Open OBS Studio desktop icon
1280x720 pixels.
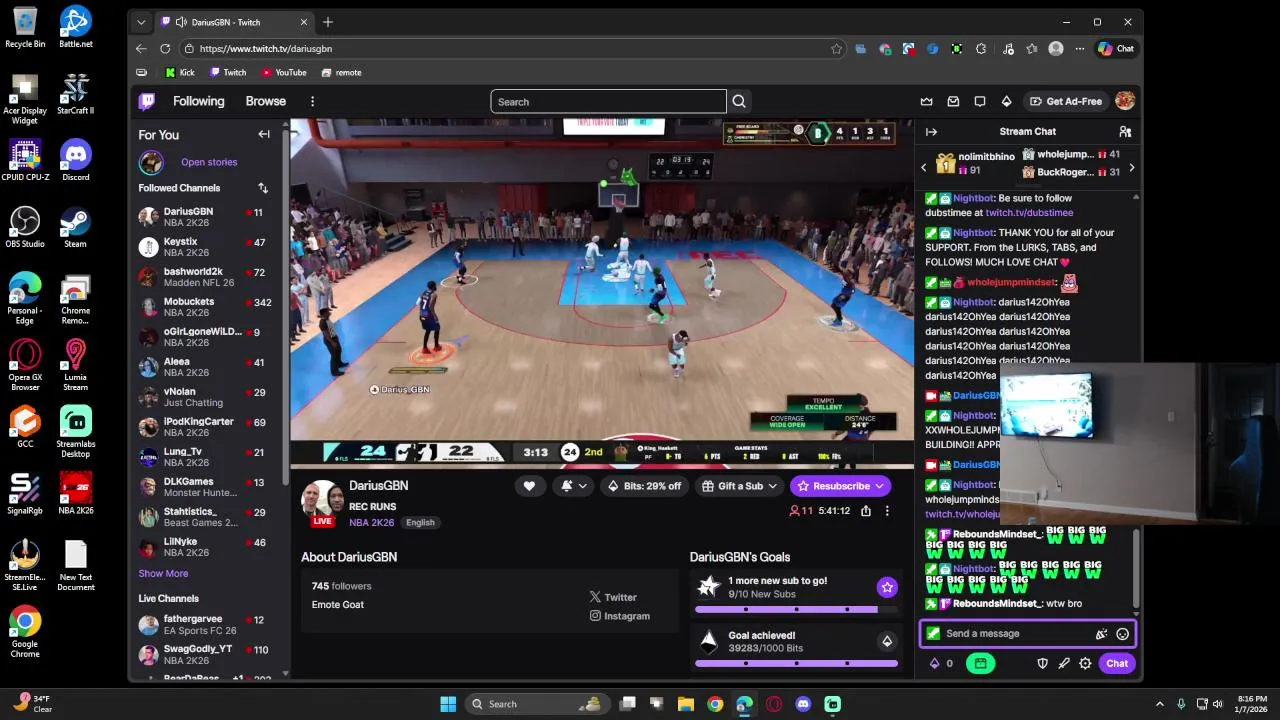[25, 228]
